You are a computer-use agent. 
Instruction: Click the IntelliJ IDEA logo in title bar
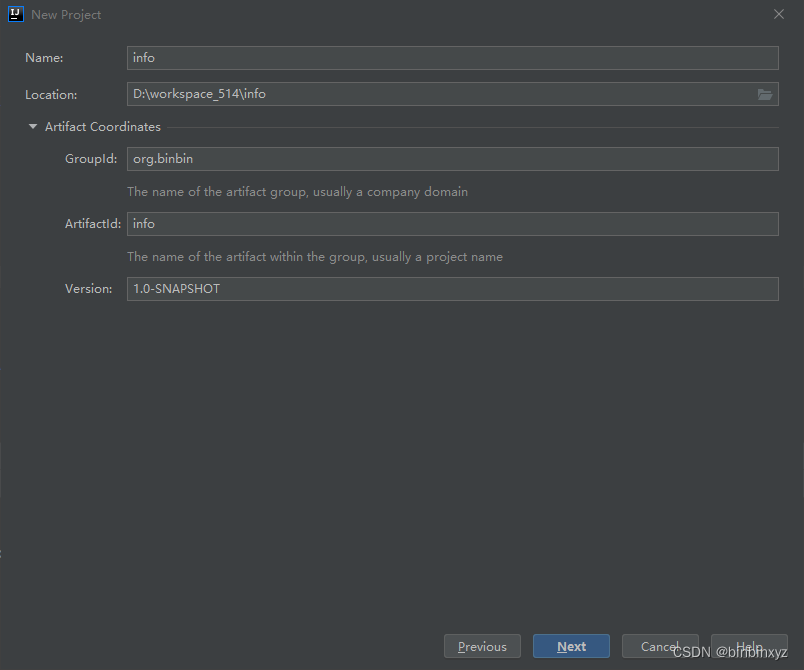(16, 14)
